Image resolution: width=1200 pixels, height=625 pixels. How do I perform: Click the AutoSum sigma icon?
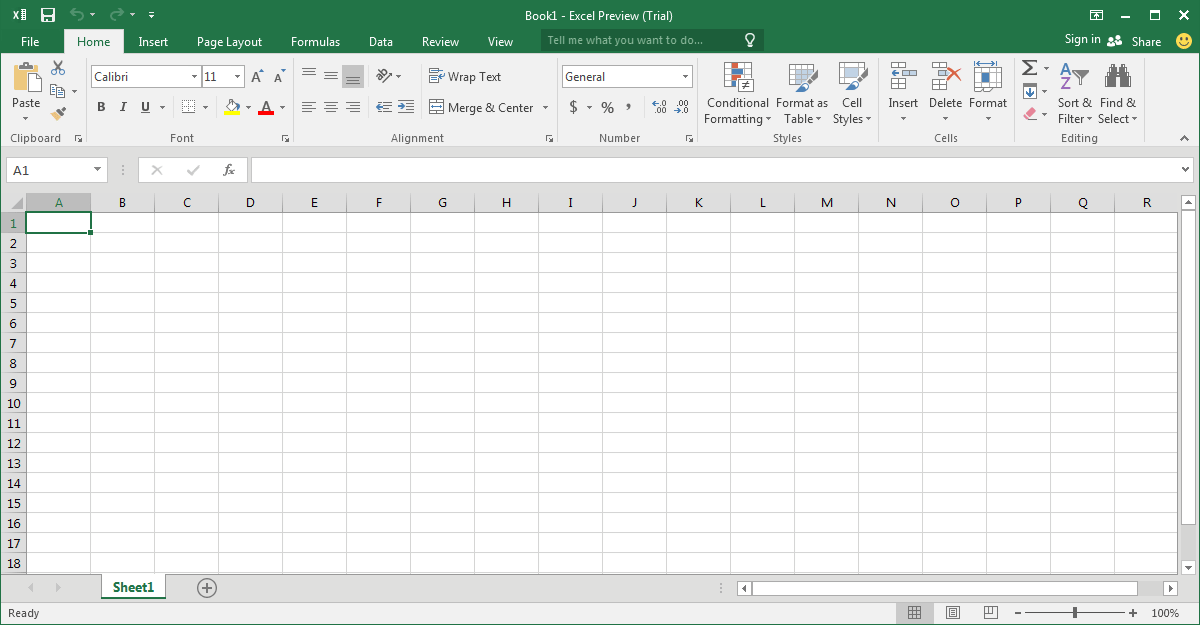click(1029, 68)
